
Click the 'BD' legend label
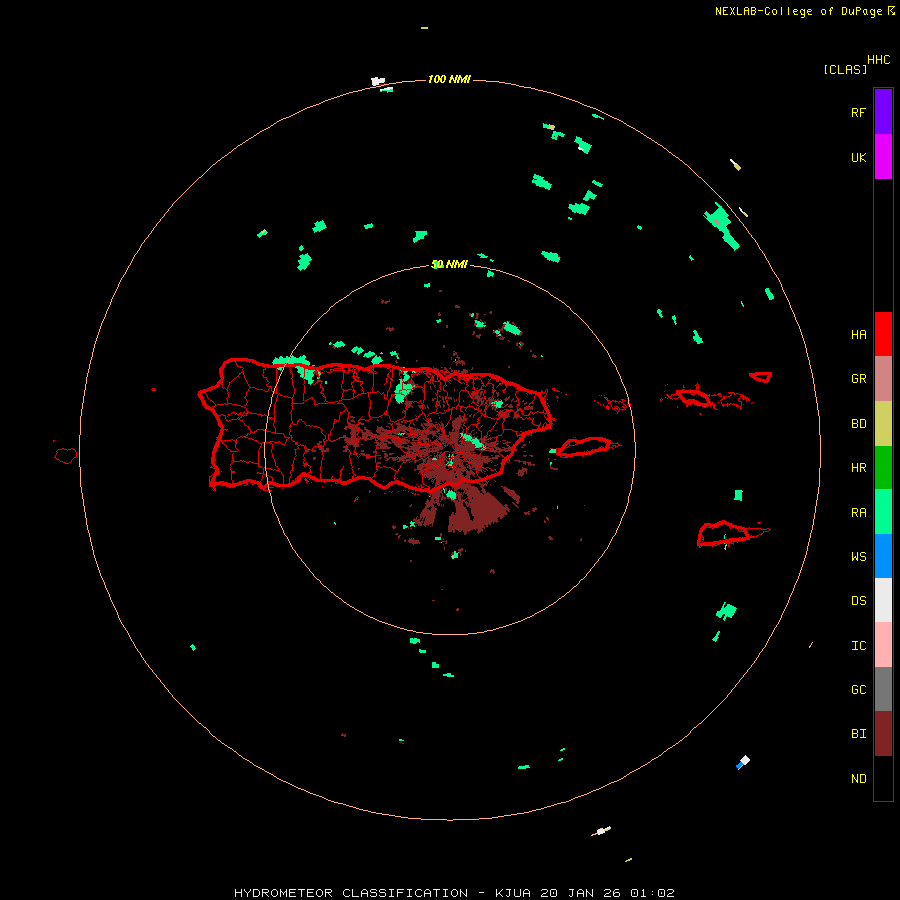(x=858, y=424)
